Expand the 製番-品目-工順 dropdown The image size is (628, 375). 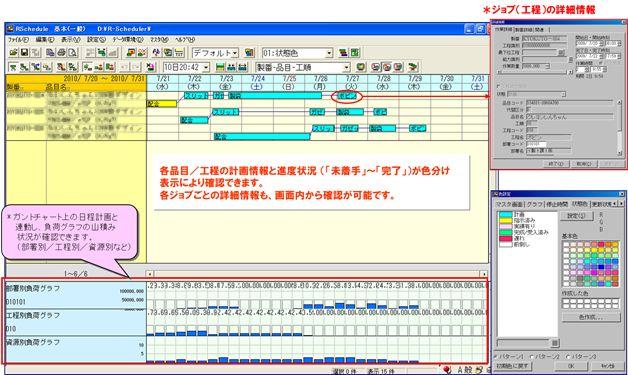[347, 67]
